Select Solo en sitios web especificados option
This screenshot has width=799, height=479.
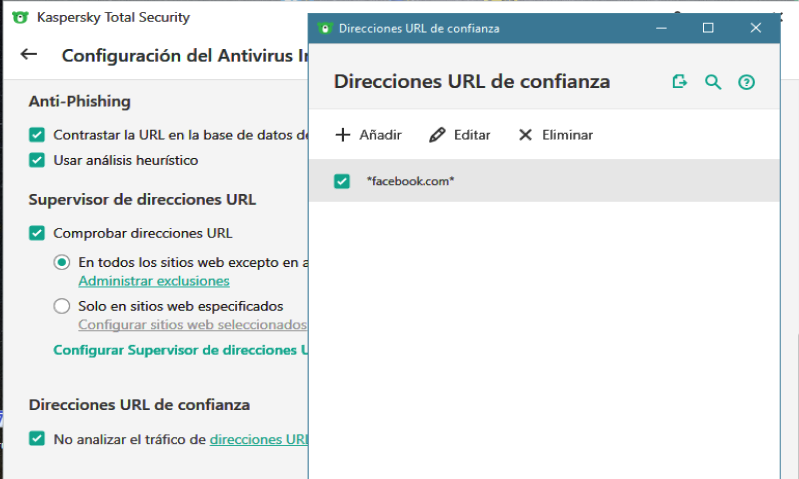click(x=62, y=306)
